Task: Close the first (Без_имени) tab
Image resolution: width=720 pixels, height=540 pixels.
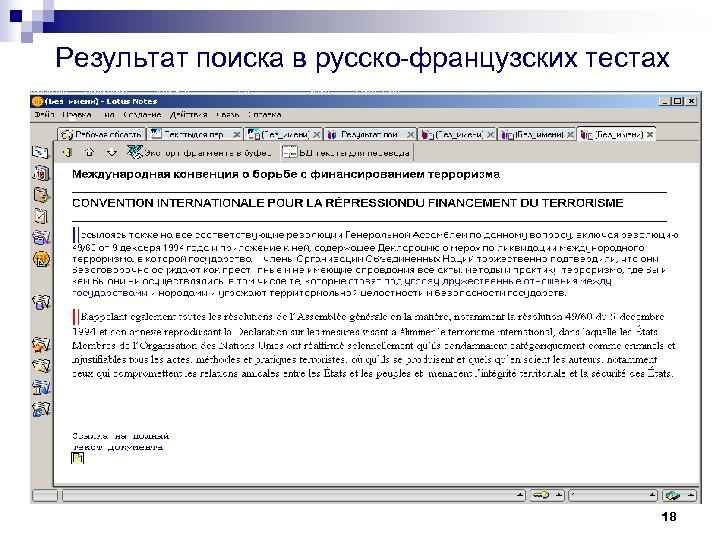Action: tap(316, 135)
